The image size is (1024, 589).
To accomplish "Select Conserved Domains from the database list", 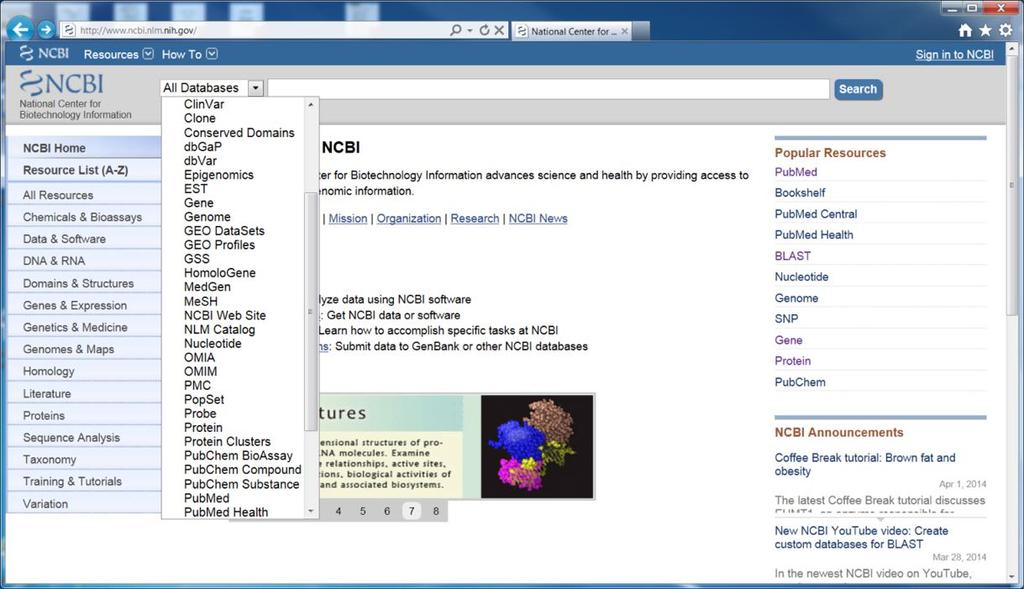I will [239, 133].
